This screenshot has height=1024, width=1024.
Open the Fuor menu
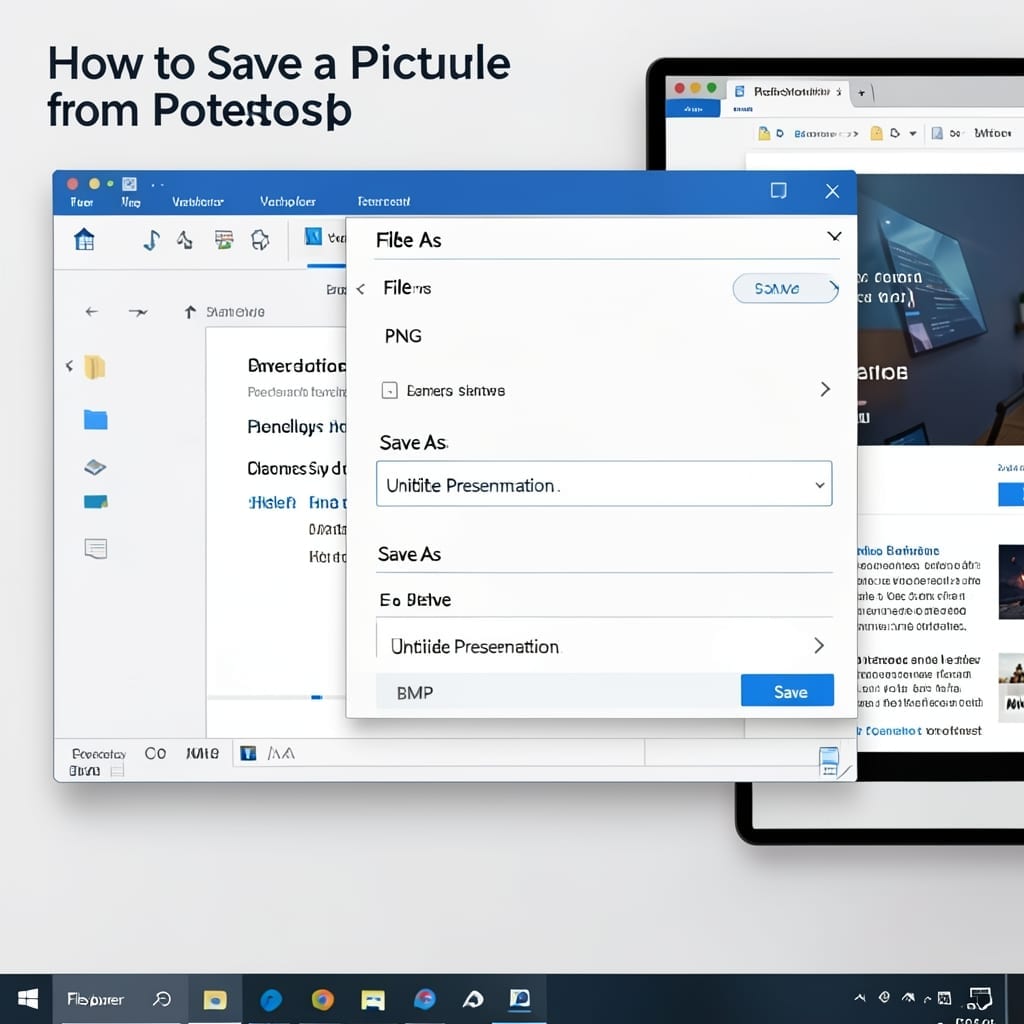[82, 202]
